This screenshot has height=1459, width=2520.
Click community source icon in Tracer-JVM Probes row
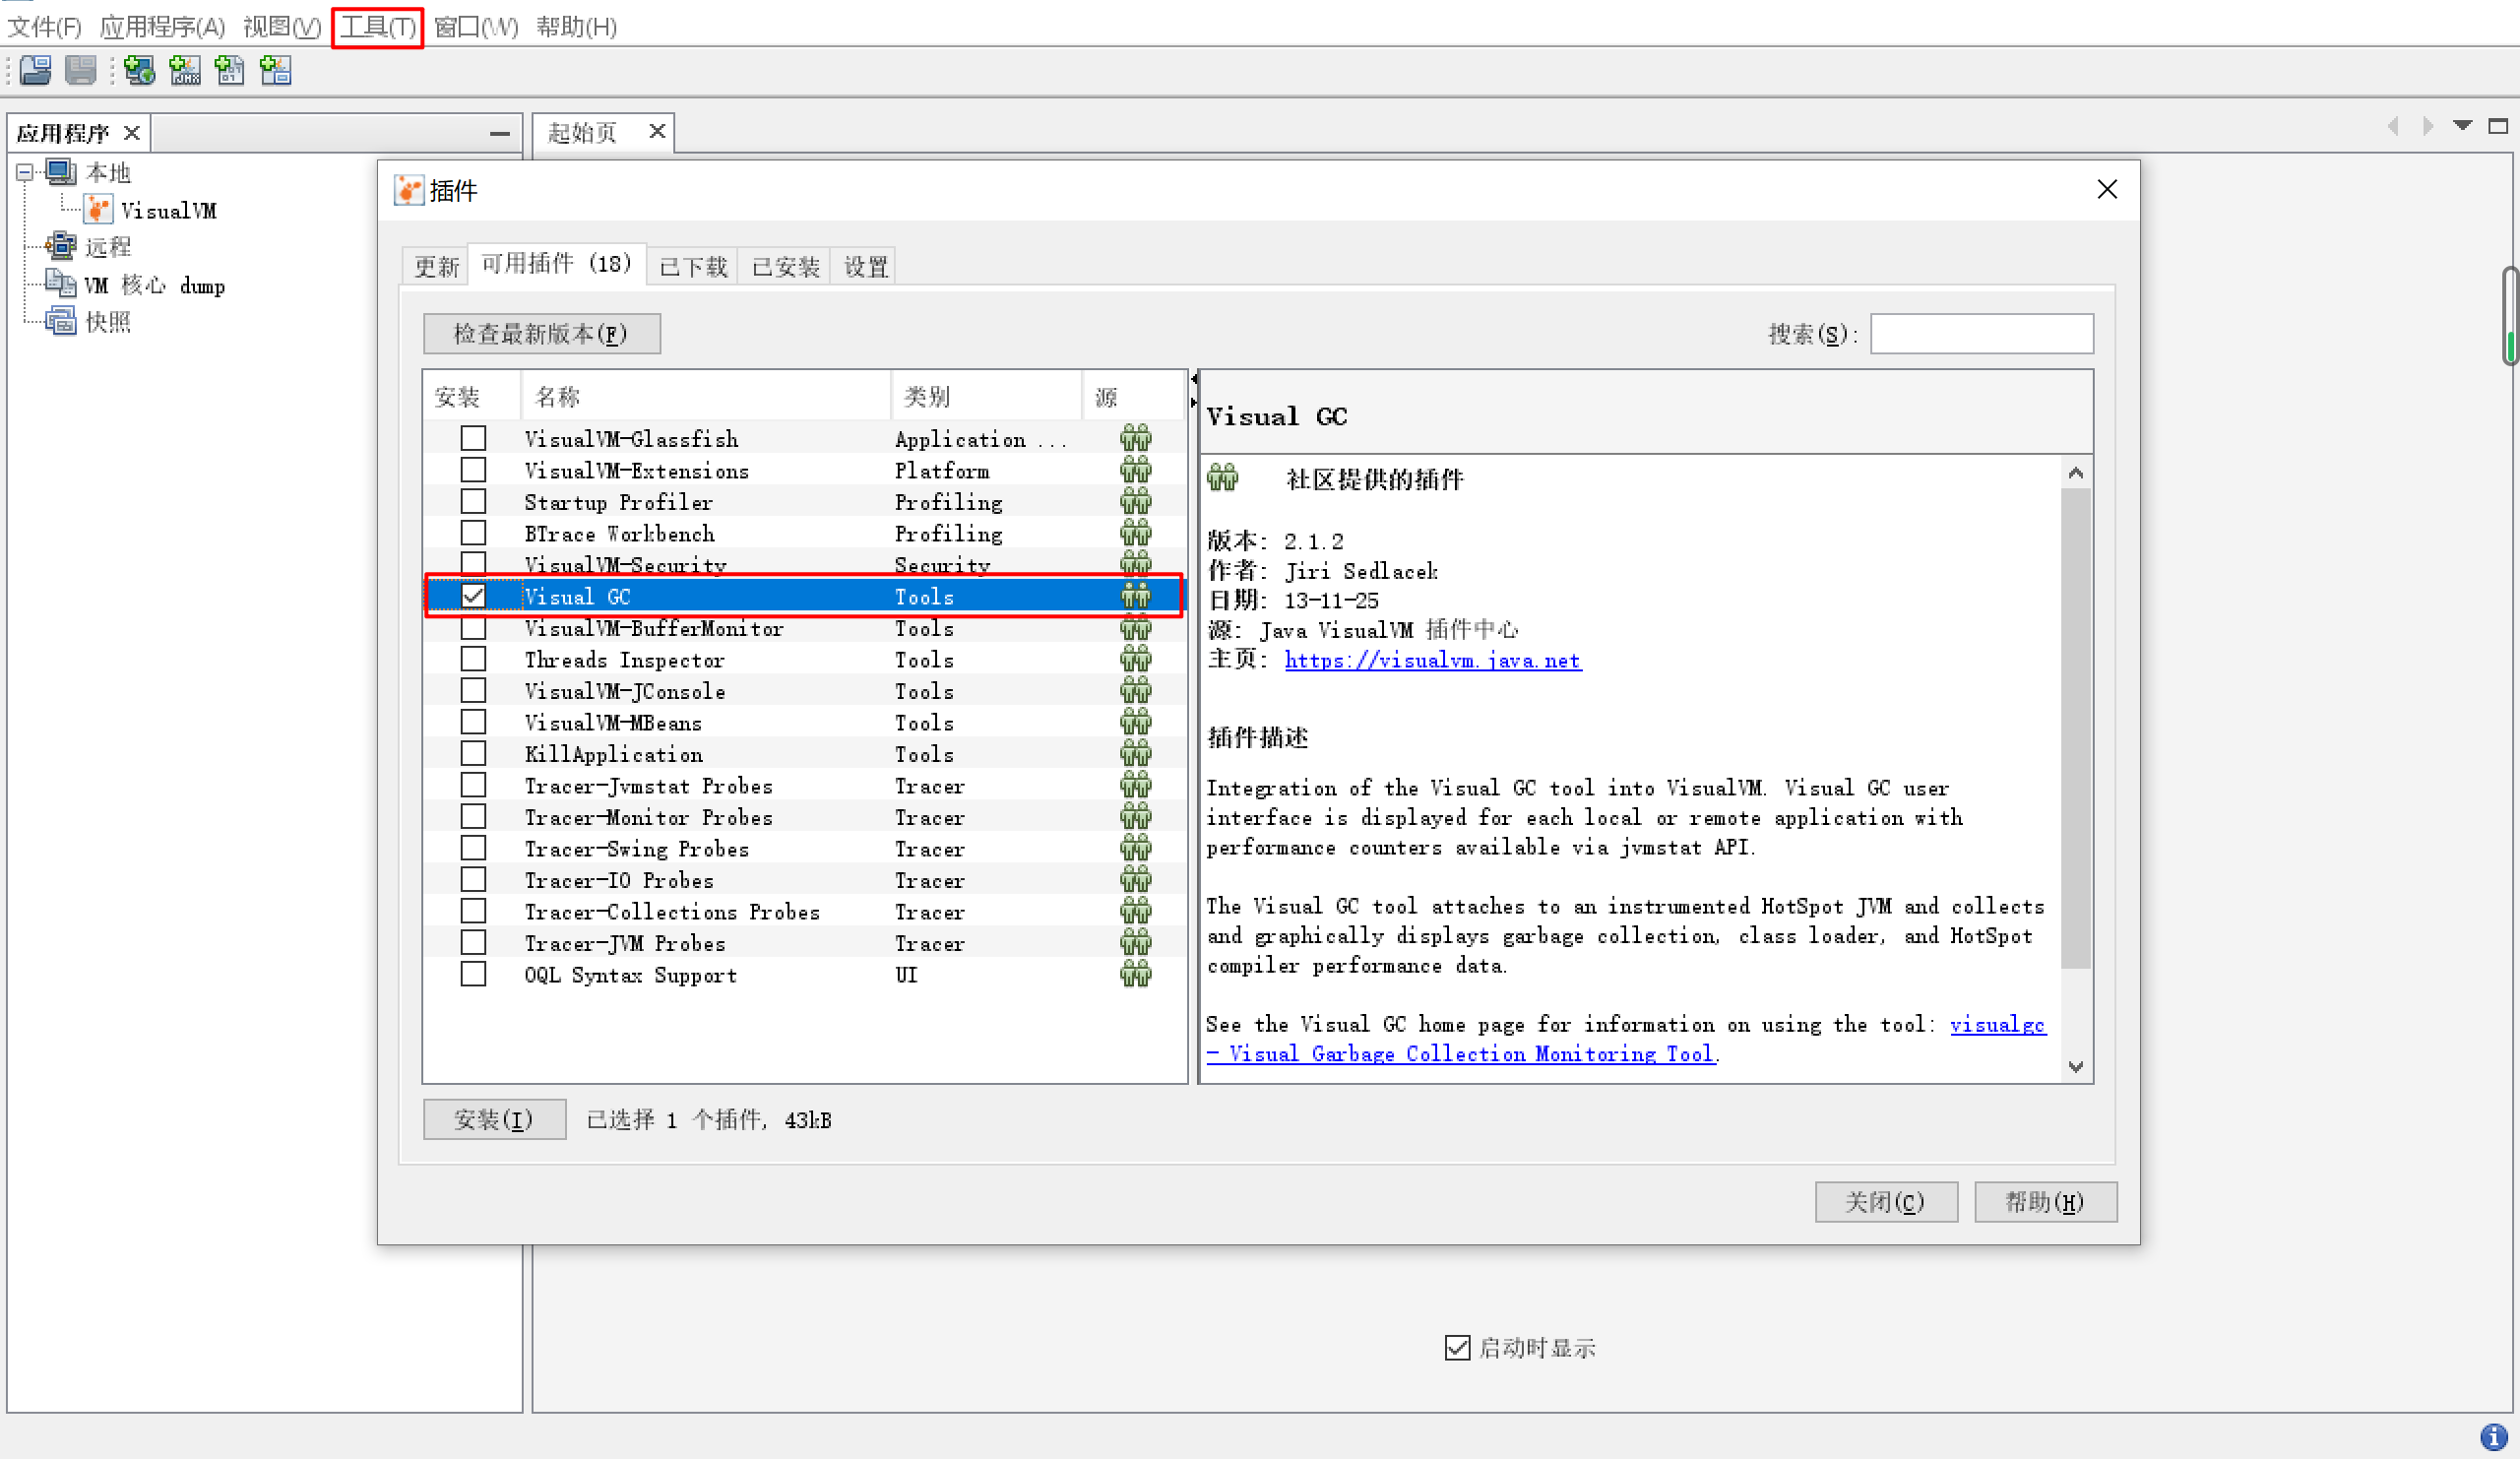[1135, 942]
